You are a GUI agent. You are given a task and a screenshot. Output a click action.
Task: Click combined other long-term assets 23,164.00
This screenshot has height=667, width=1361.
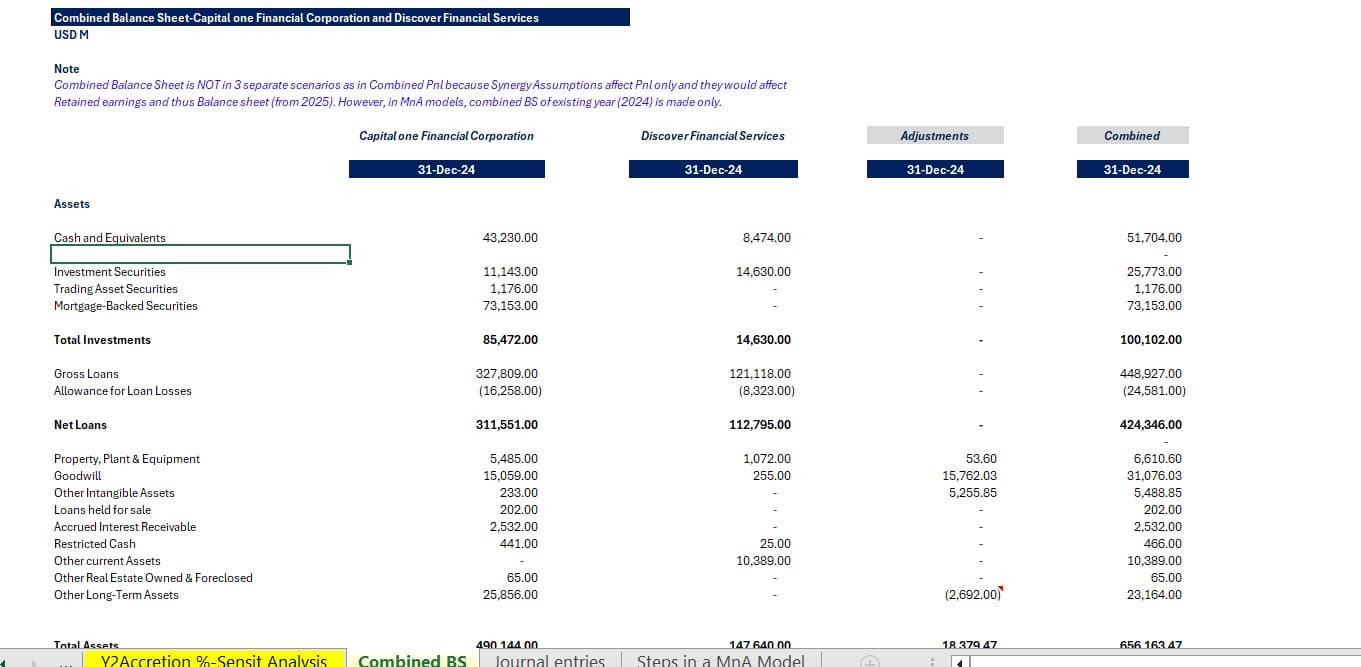1154,595
